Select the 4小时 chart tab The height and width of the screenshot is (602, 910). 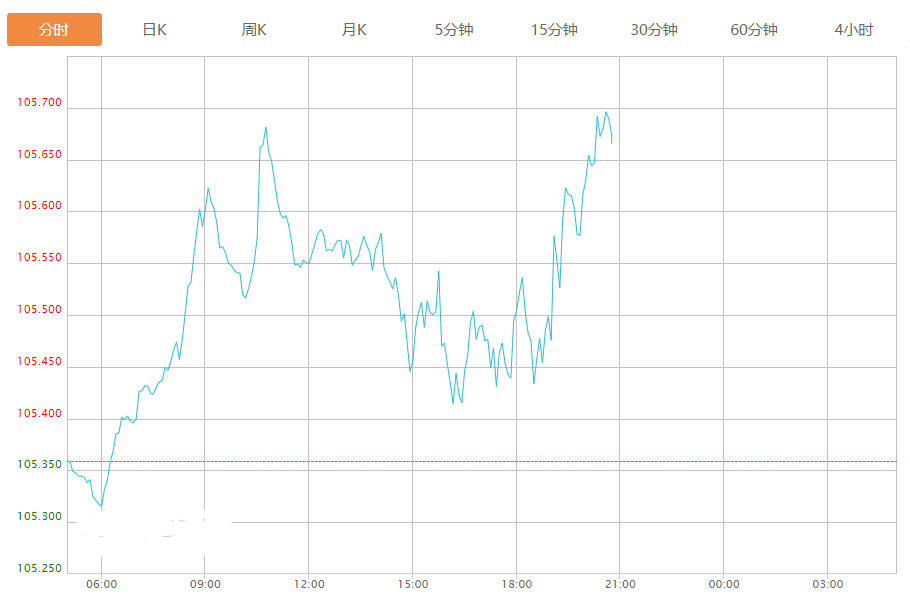[853, 30]
